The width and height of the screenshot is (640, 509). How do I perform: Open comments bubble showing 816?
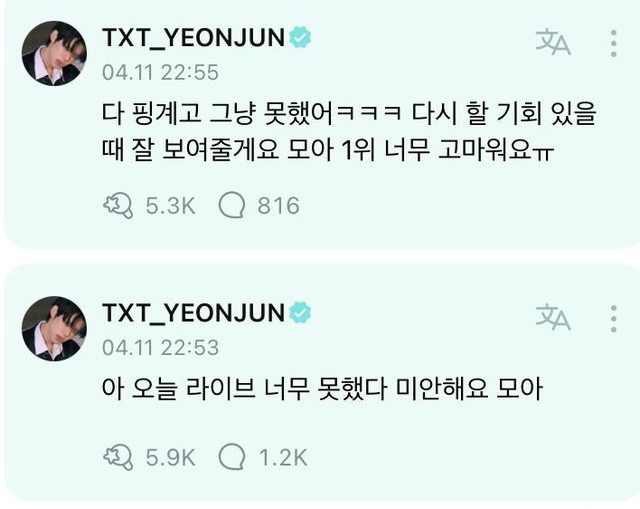[x=232, y=205]
